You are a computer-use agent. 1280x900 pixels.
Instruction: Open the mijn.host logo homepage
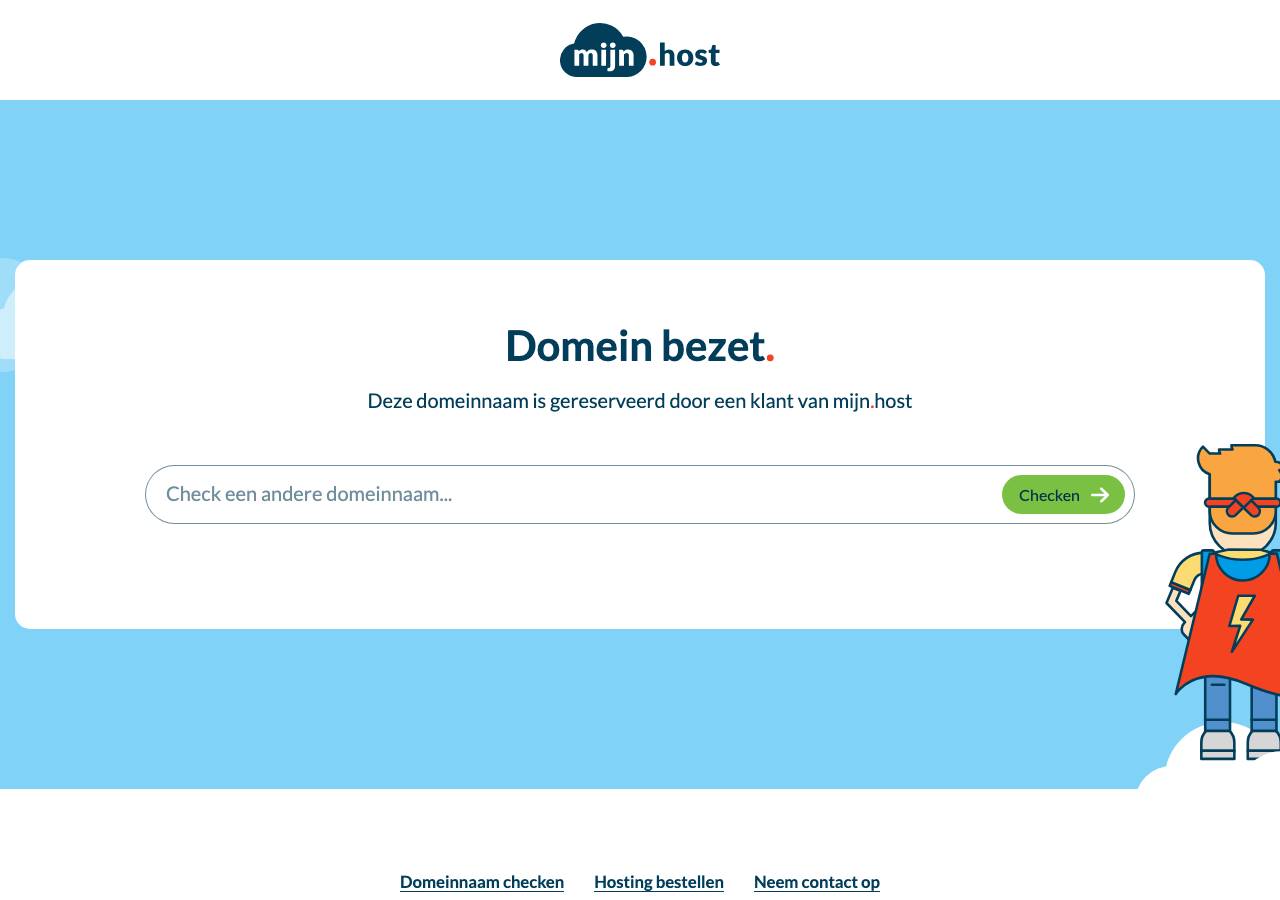[x=640, y=50]
